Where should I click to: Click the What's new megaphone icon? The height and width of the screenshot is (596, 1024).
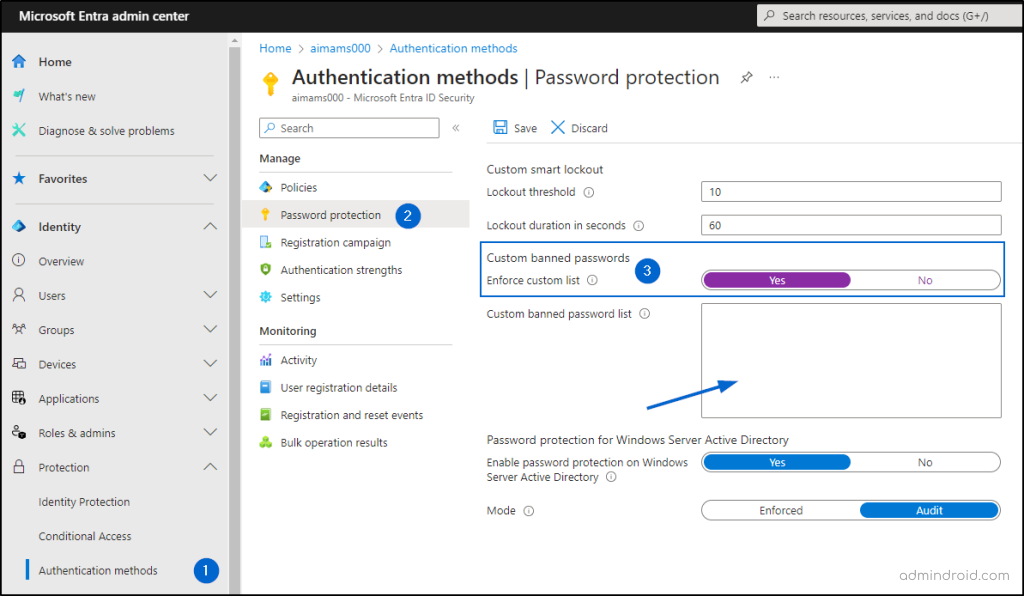[19, 96]
